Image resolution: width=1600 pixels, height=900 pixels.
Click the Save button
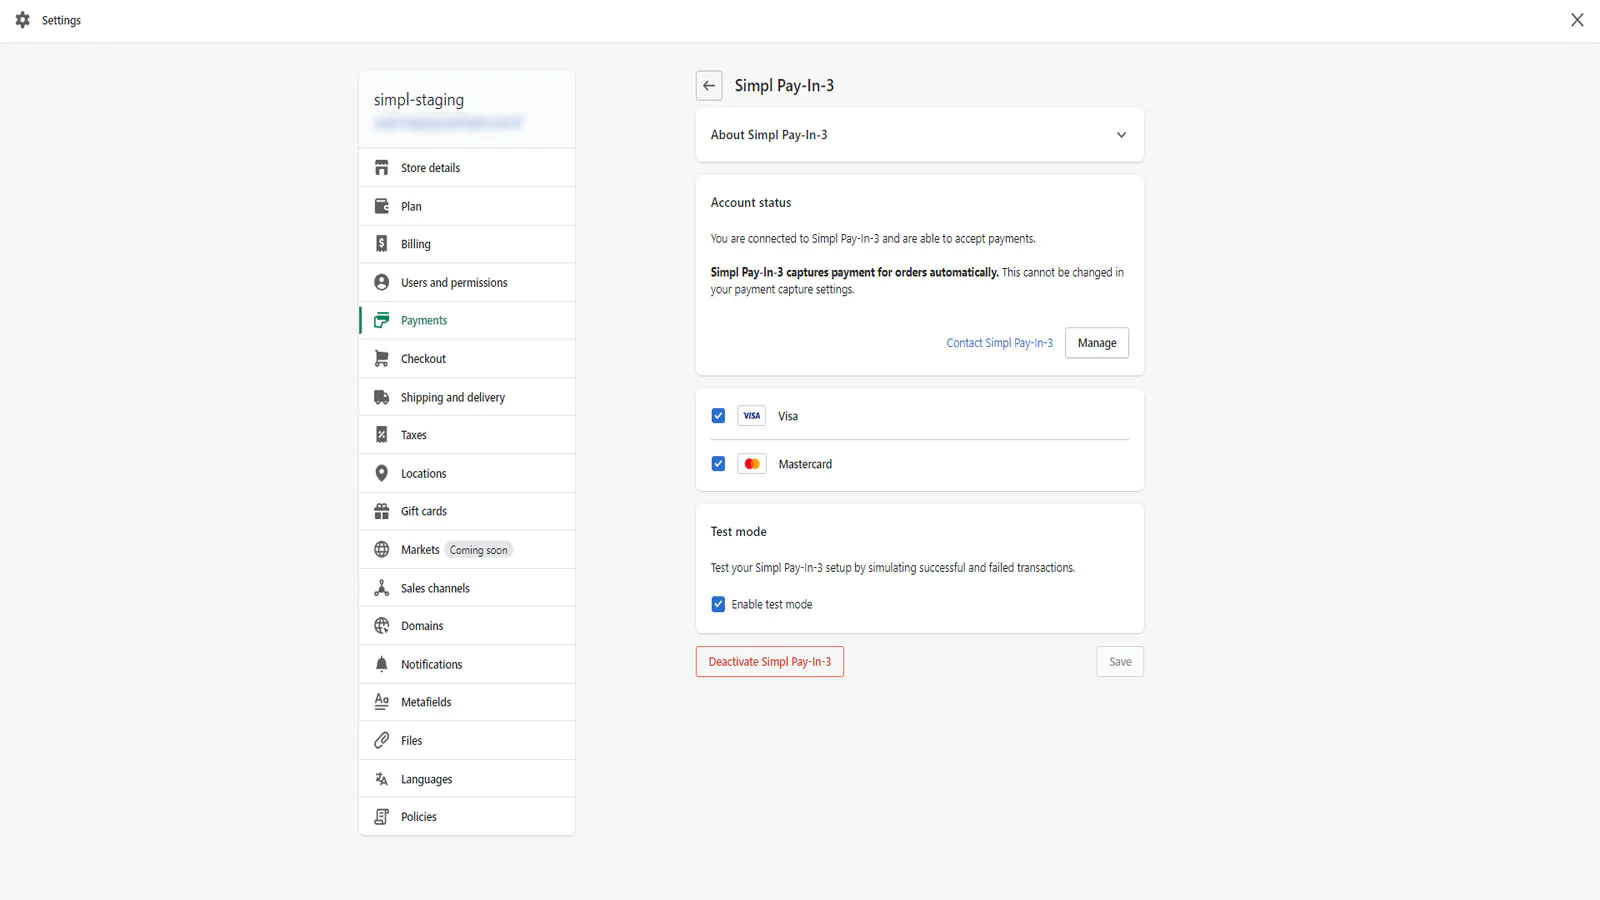click(x=1120, y=662)
